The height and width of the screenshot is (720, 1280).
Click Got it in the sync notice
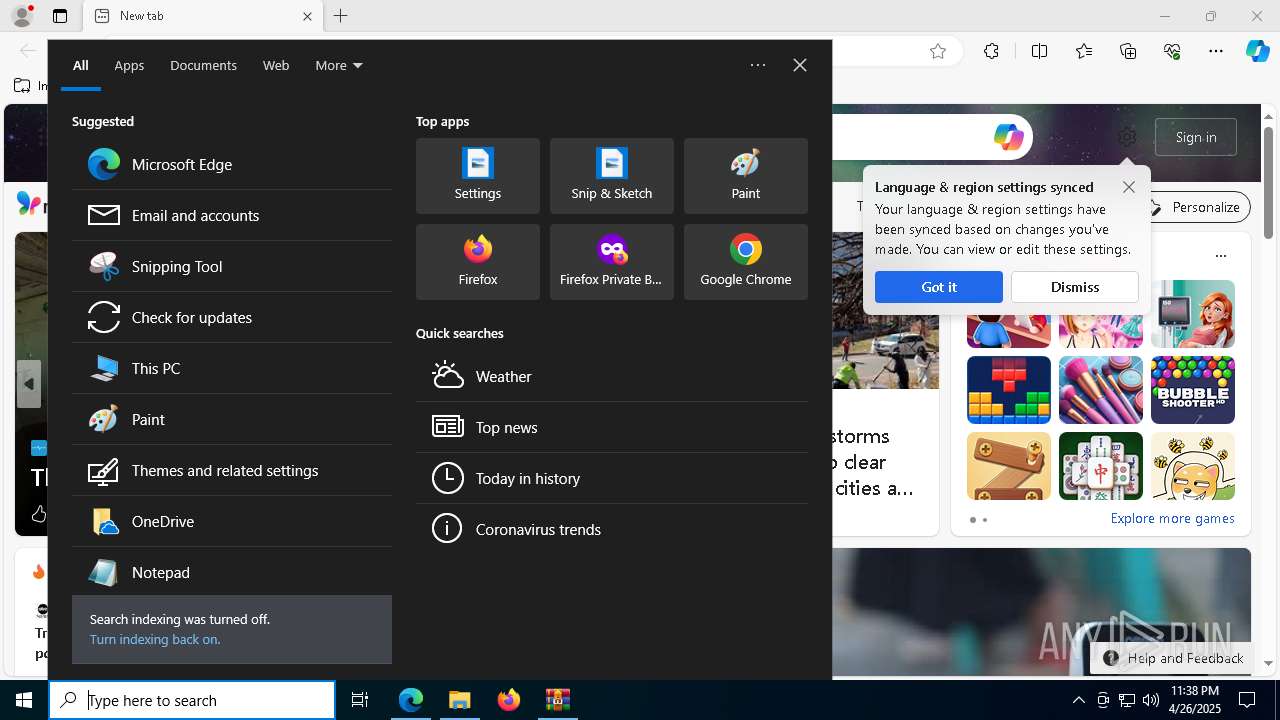point(939,287)
